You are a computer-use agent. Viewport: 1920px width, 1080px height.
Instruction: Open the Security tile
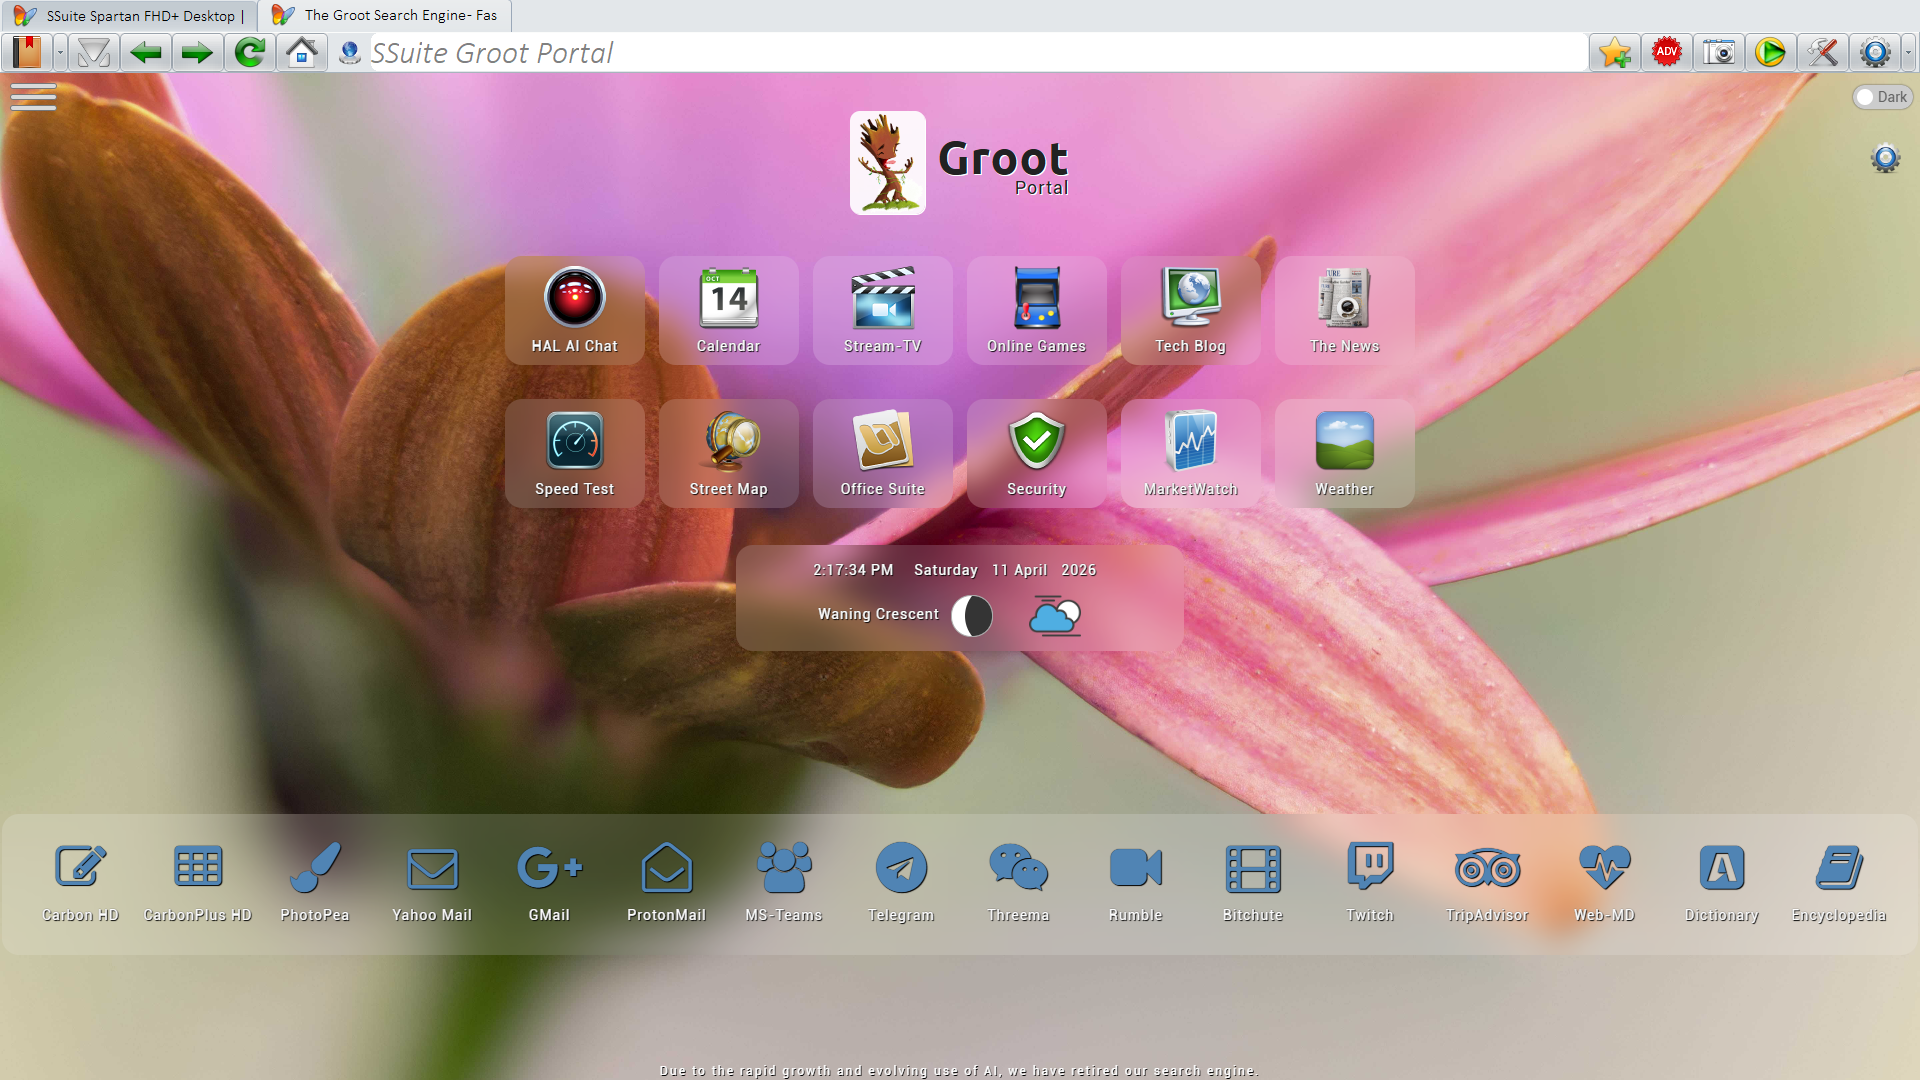point(1036,453)
